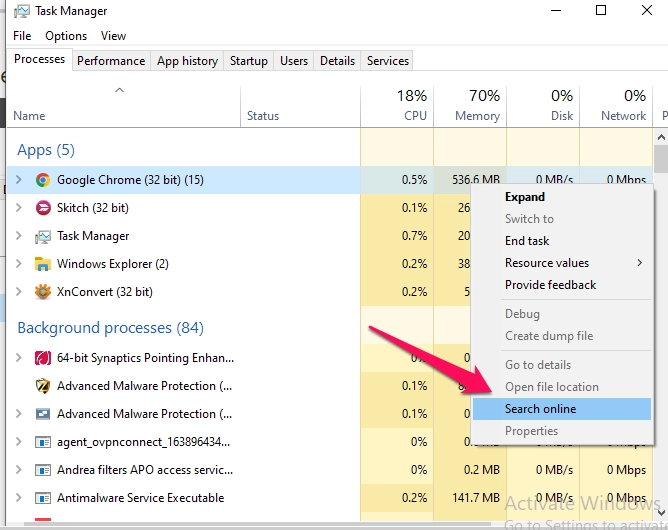Click Google Chrome's 0.5% CPU value
Image resolution: width=668 pixels, height=530 pixels.
(414, 180)
